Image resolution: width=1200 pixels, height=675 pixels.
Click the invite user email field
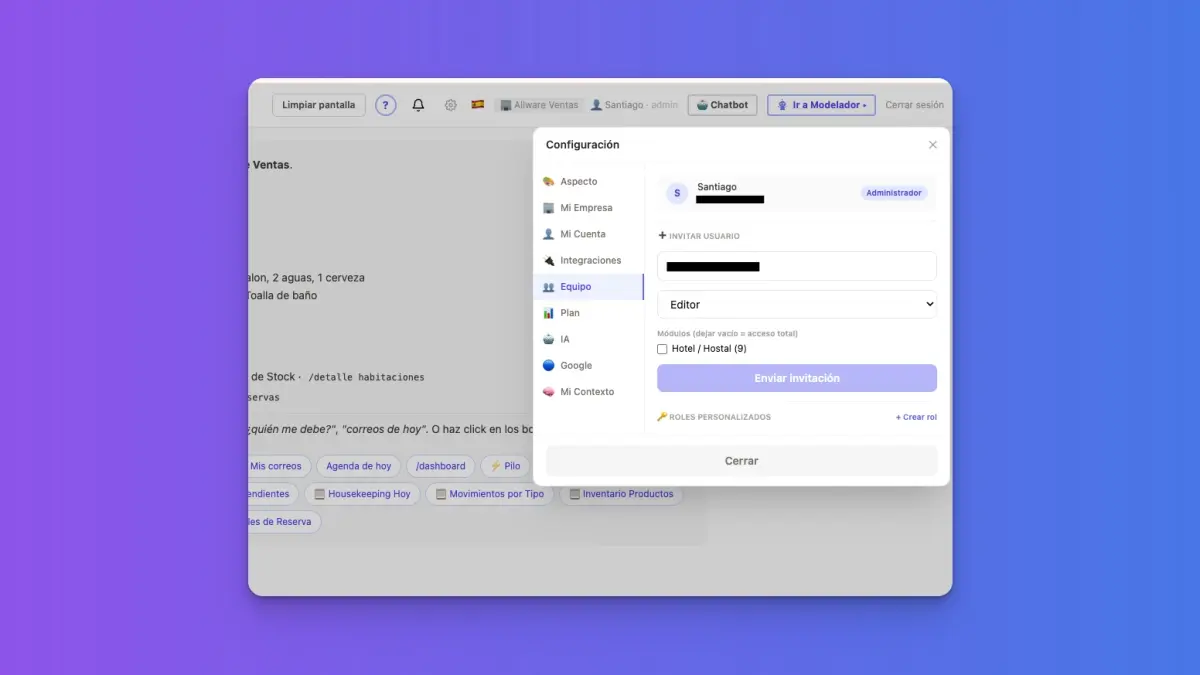tap(797, 266)
